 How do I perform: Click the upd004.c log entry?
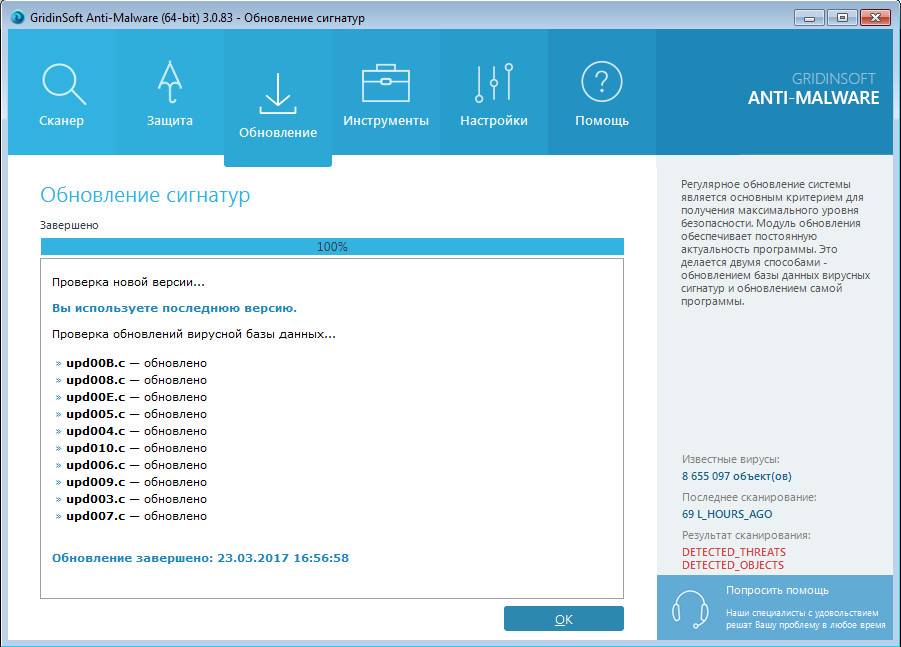click(x=131, y=431)
